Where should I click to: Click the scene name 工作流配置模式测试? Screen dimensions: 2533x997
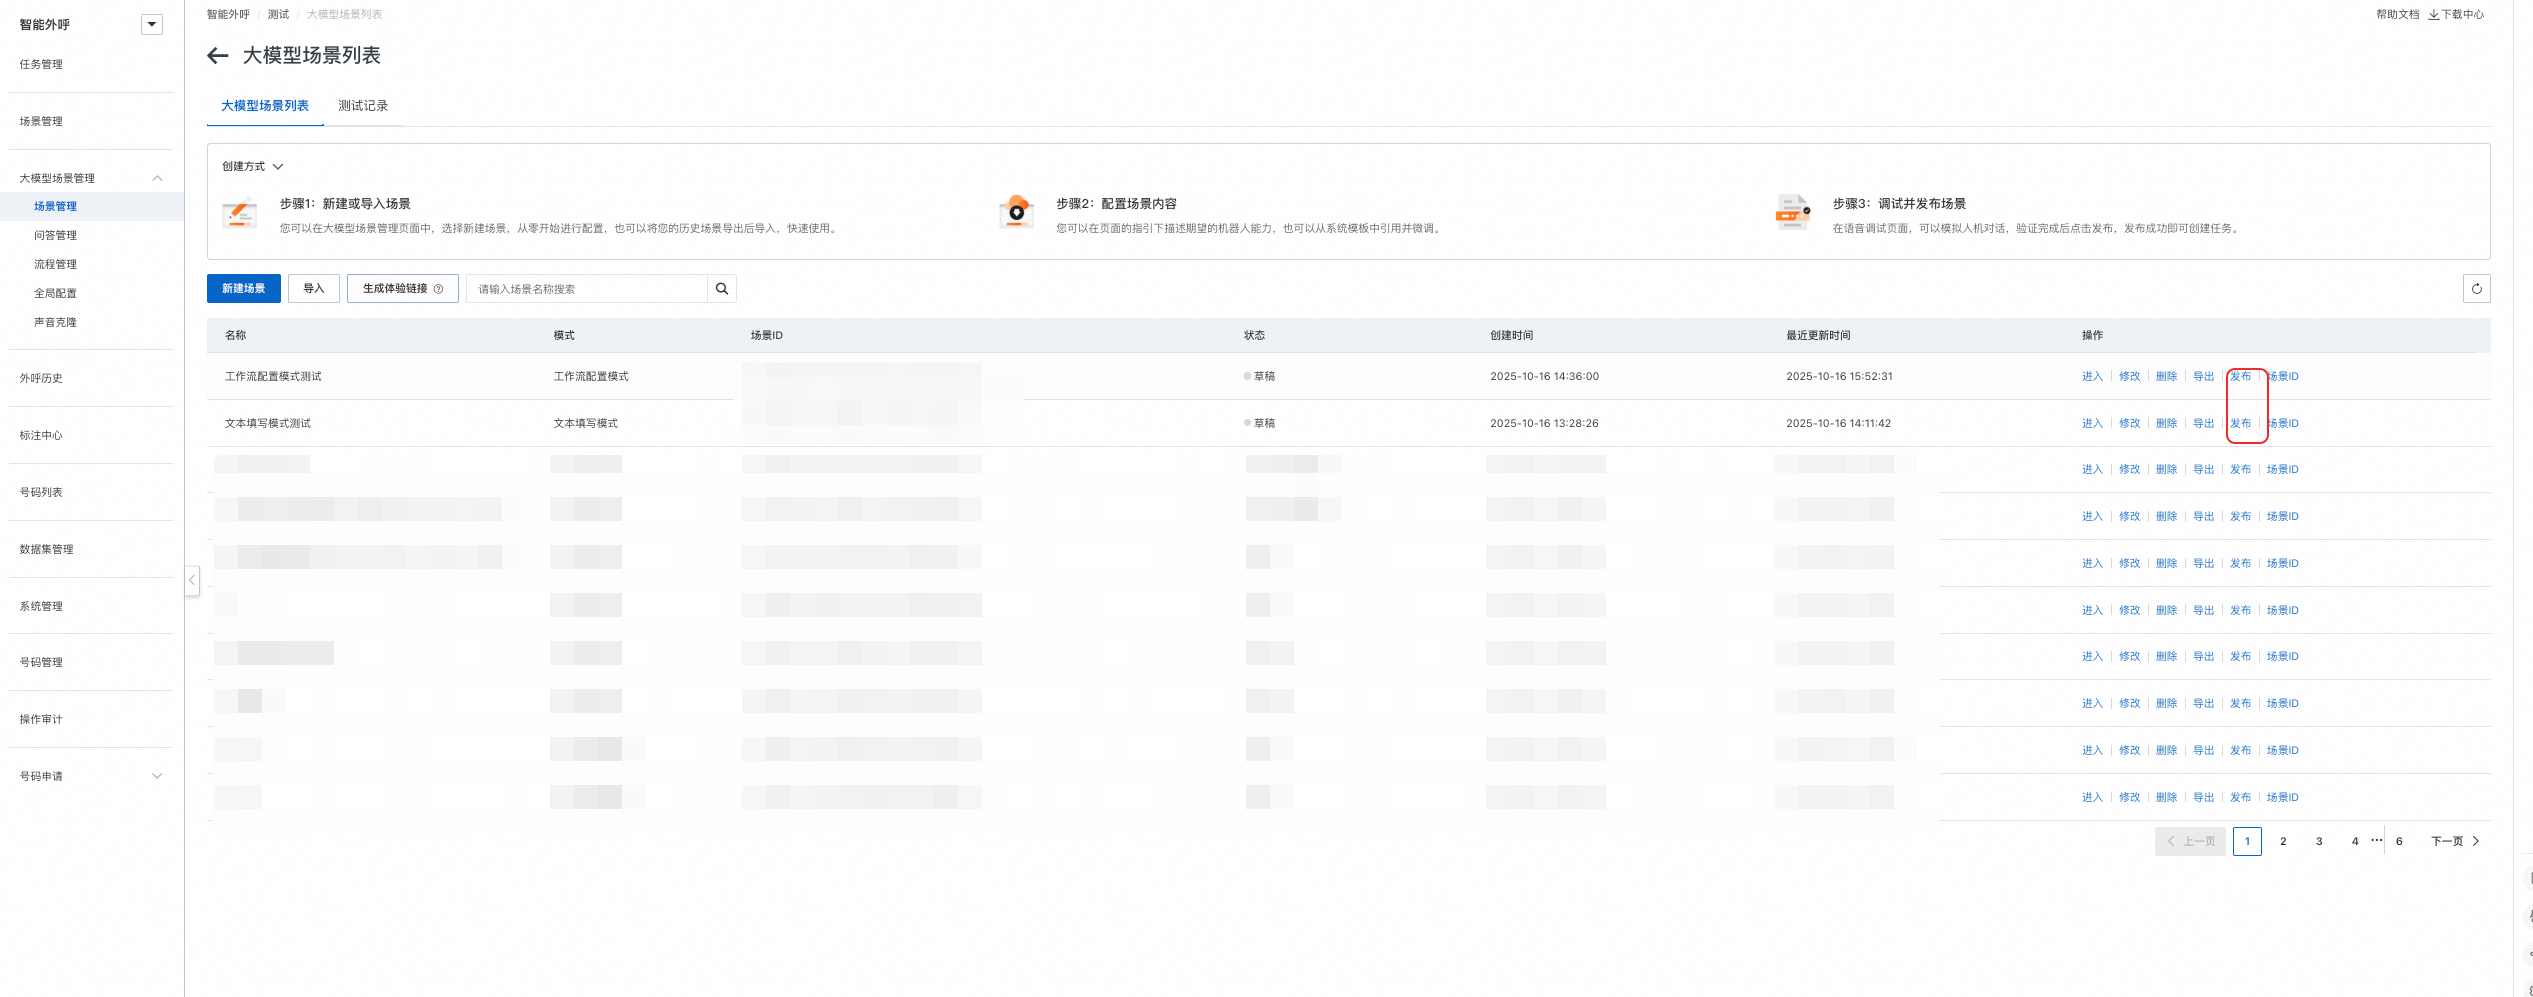click(x=273, y=376)
